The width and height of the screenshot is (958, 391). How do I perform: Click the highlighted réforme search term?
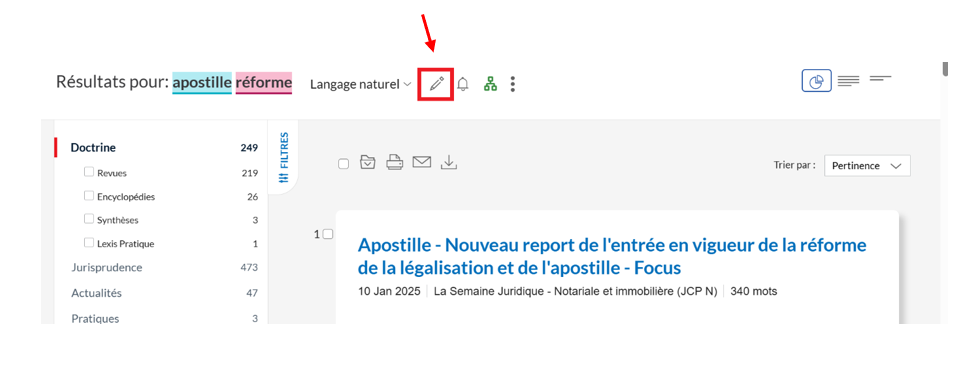click(264, 82)
